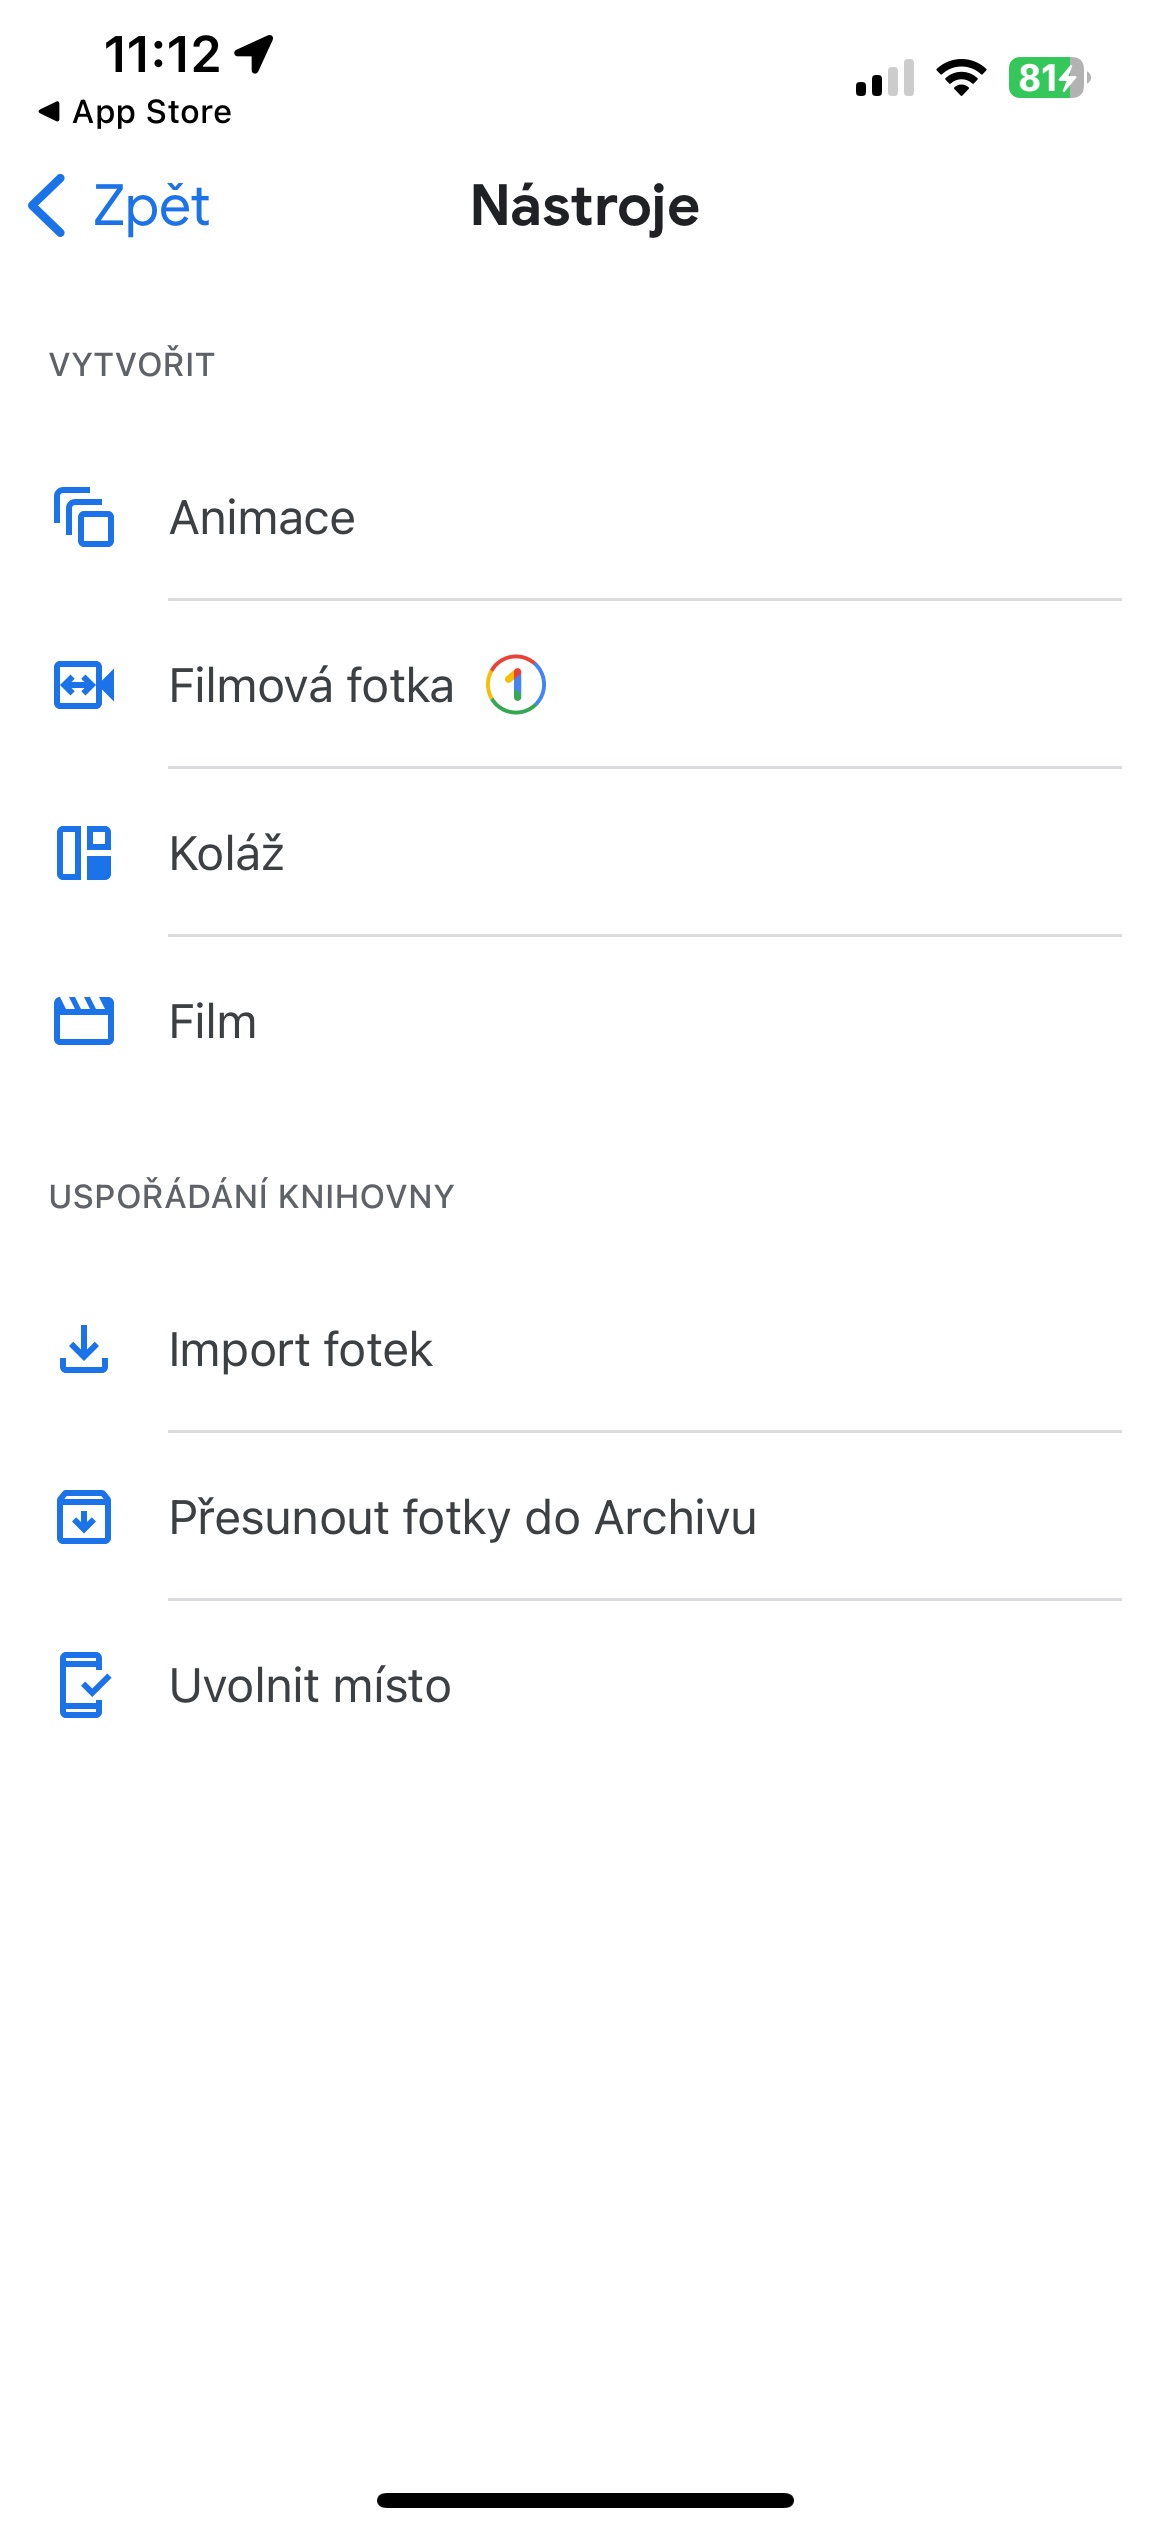Tap the Filmová fotka cinematic icon

[x=84, y=686]
